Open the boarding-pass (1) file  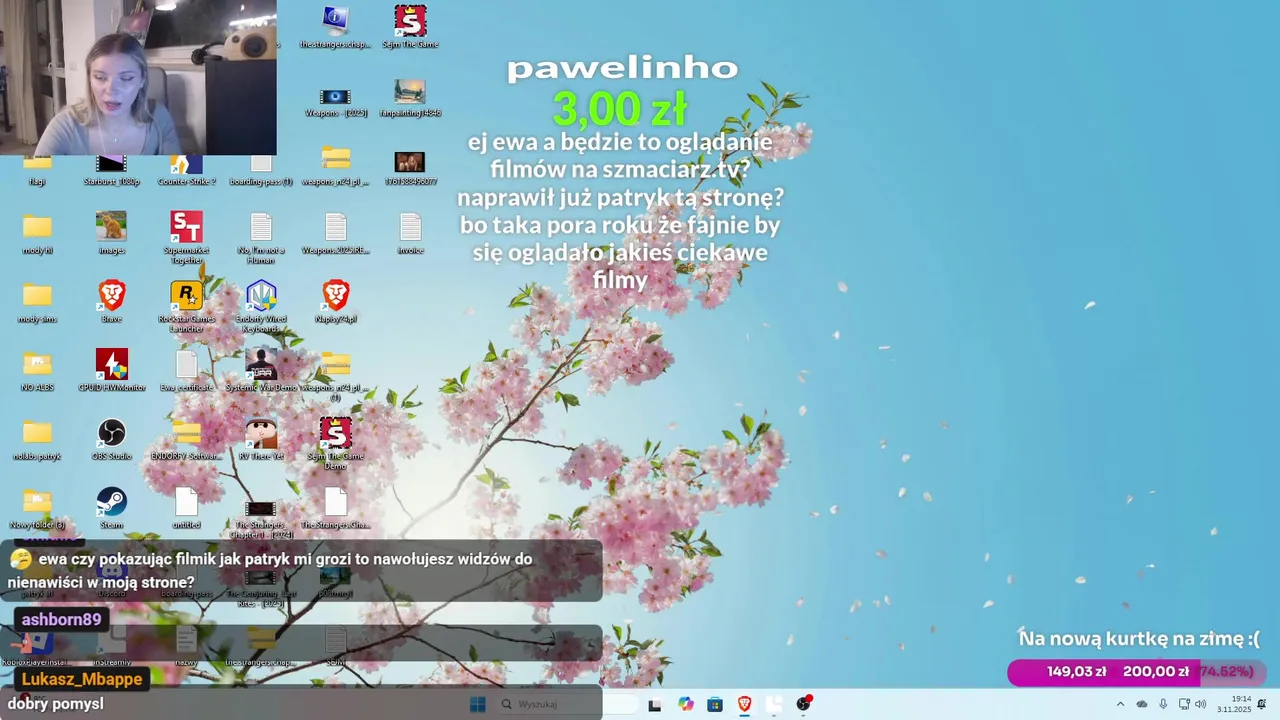(x=261, y=170)
